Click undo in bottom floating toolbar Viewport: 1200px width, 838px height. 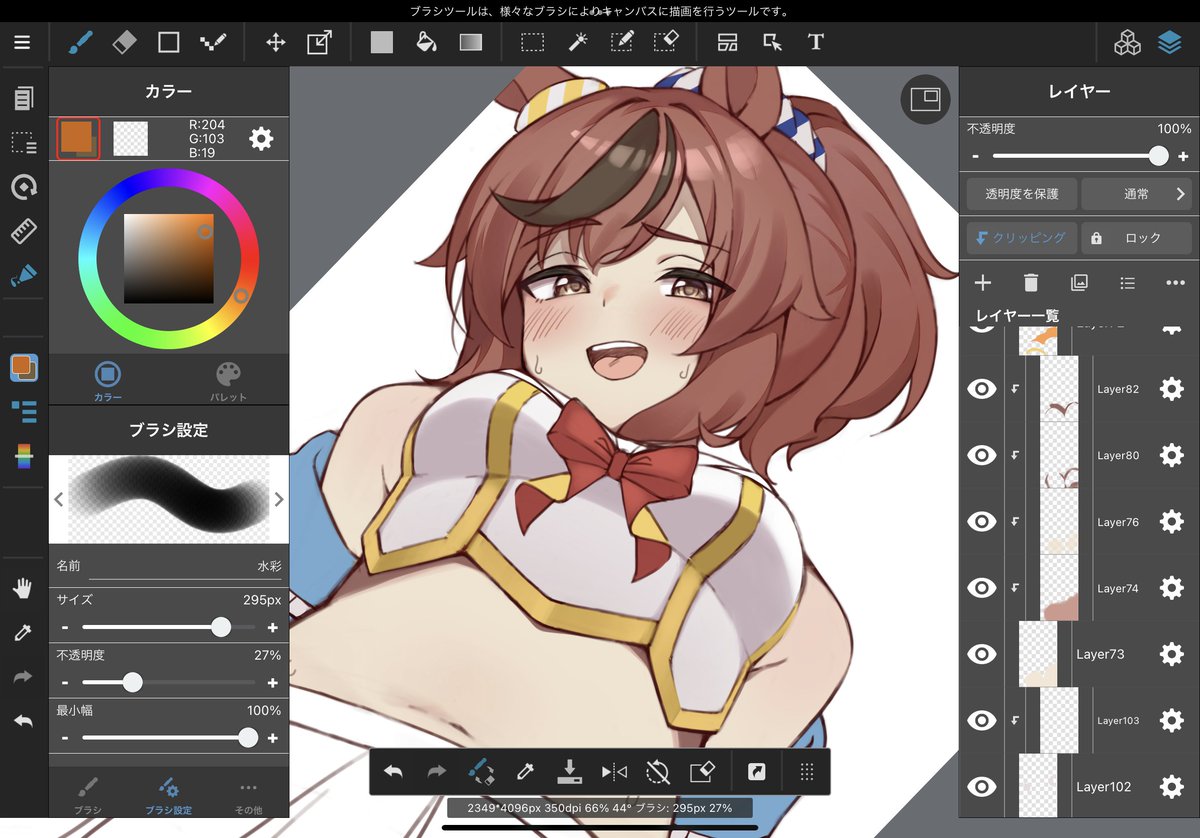point(393,772)
